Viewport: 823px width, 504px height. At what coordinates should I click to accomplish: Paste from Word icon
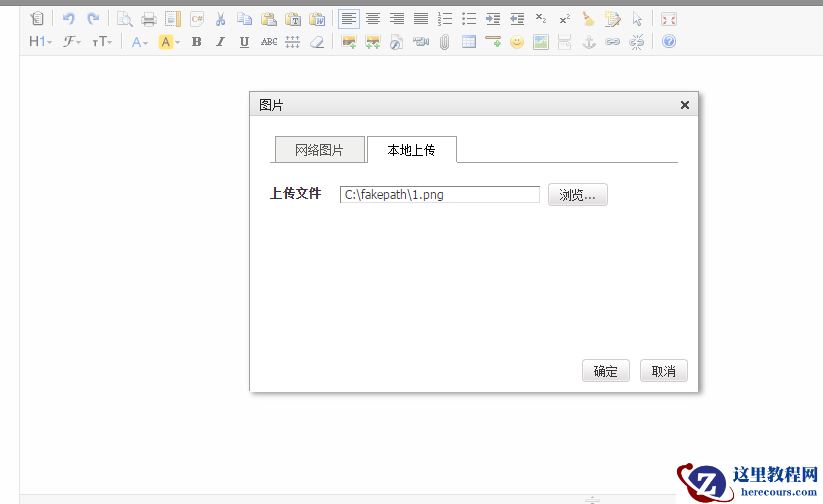(x=317, y=19)
